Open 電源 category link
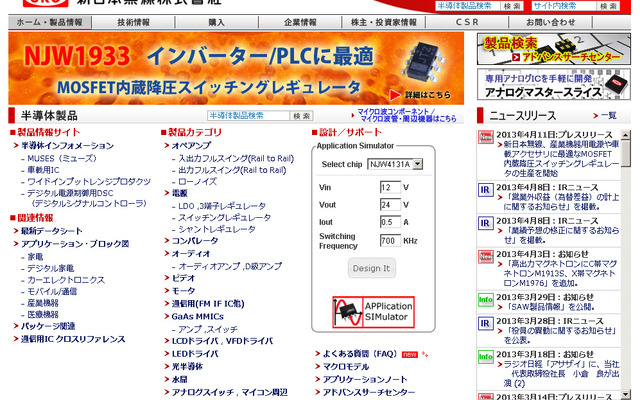Image resolution: width=640 pixels, height=400 pixels. (x=179, y=193)
